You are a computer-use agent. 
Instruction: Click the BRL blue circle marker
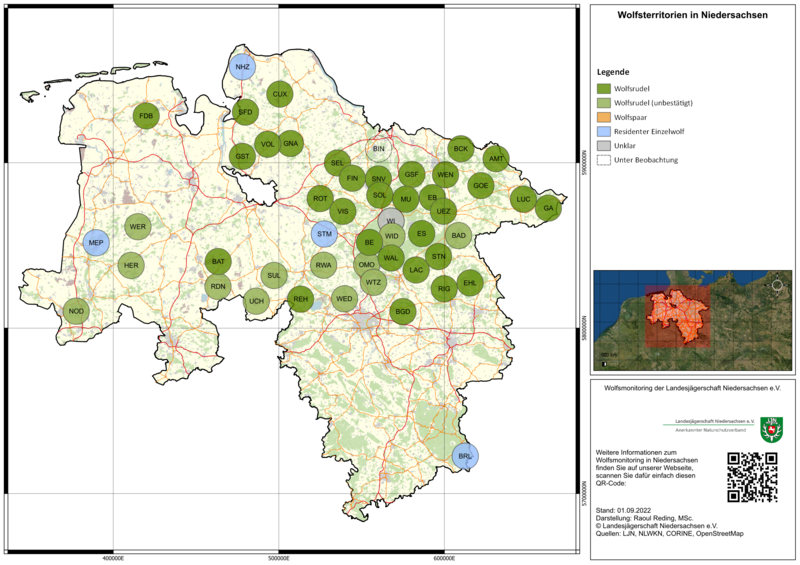[465, 456]
